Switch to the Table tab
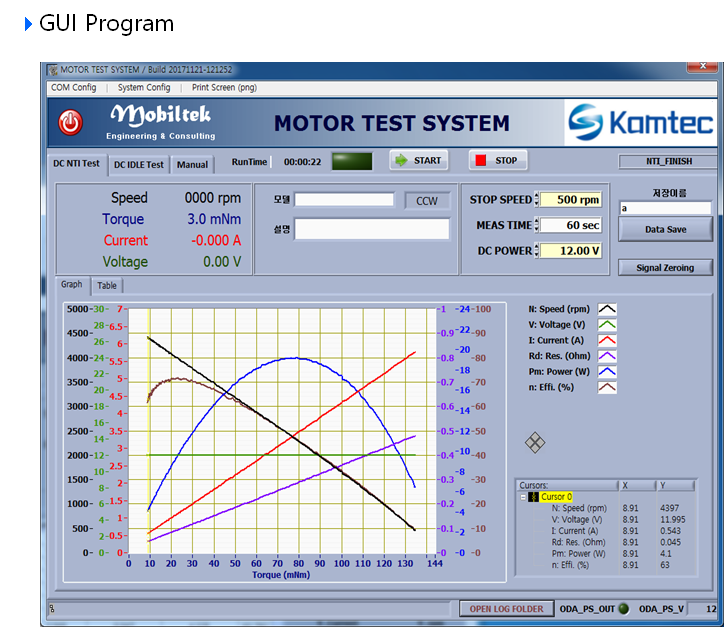 point(107,285)
